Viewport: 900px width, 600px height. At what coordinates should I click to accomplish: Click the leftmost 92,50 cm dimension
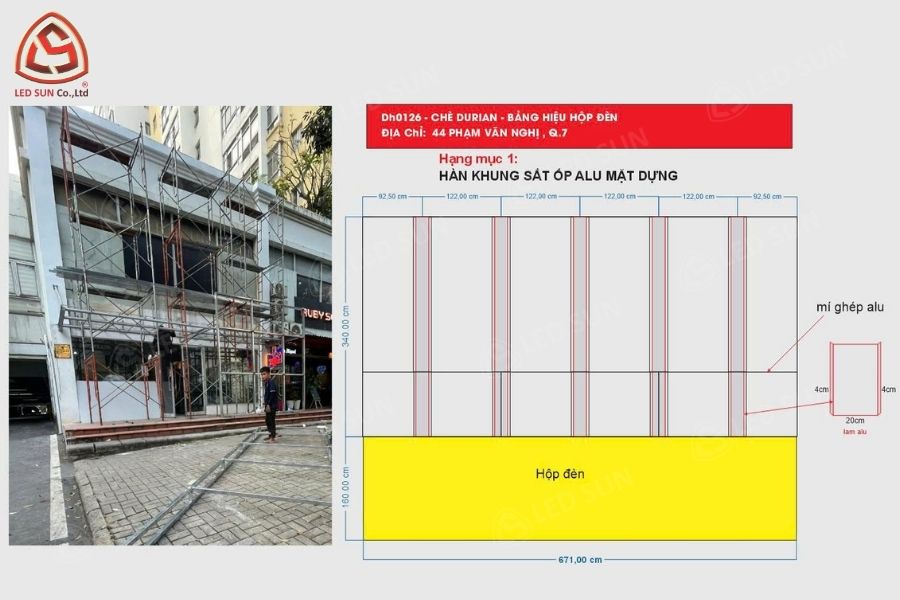click(392, 197)
